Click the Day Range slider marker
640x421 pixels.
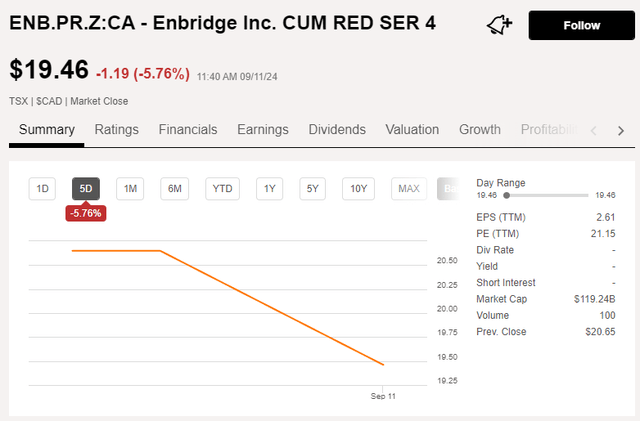click(506, 196)
